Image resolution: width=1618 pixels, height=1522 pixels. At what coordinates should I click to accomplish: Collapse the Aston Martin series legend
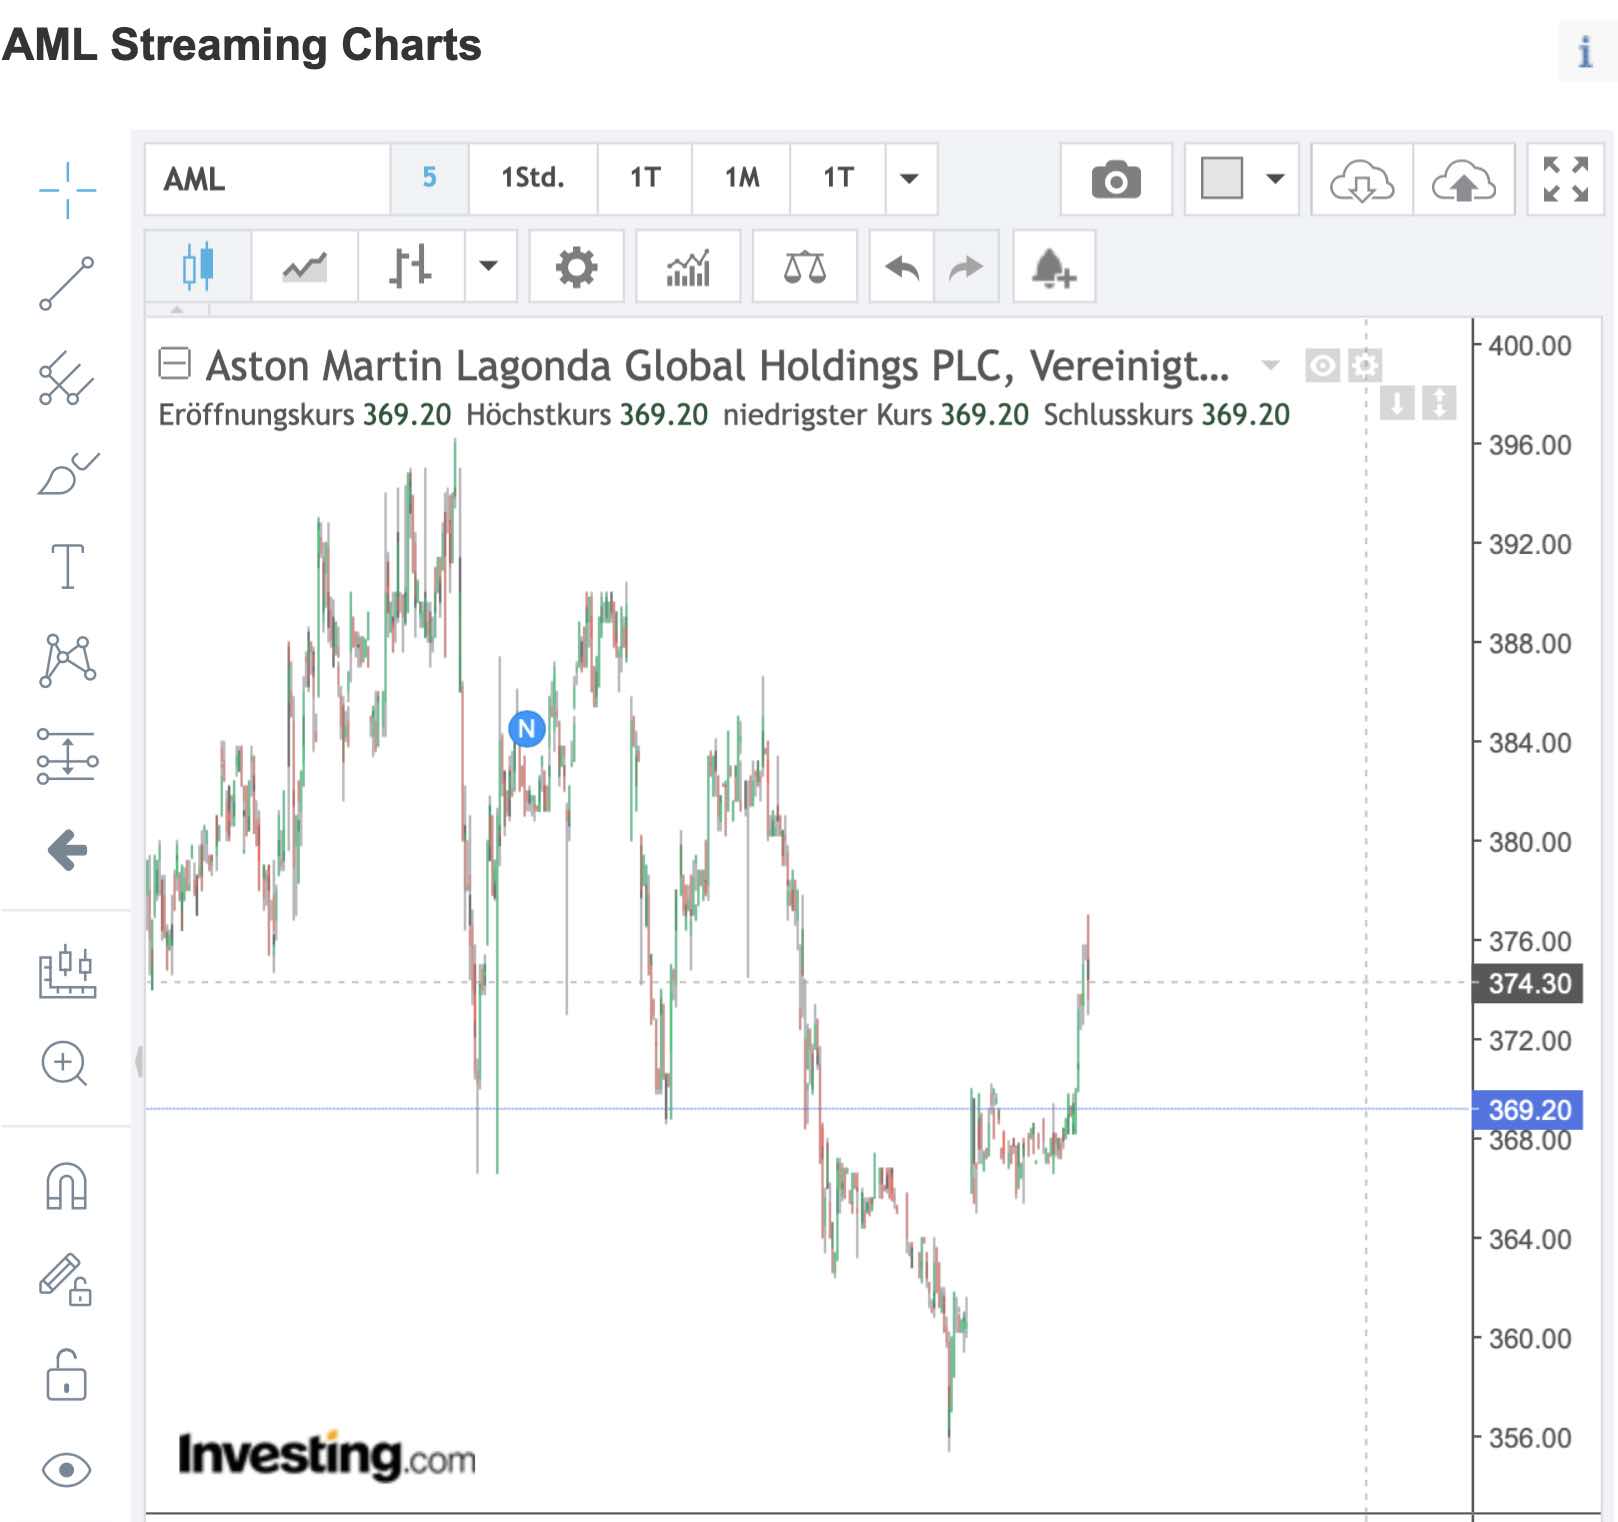tap(174, 363)
